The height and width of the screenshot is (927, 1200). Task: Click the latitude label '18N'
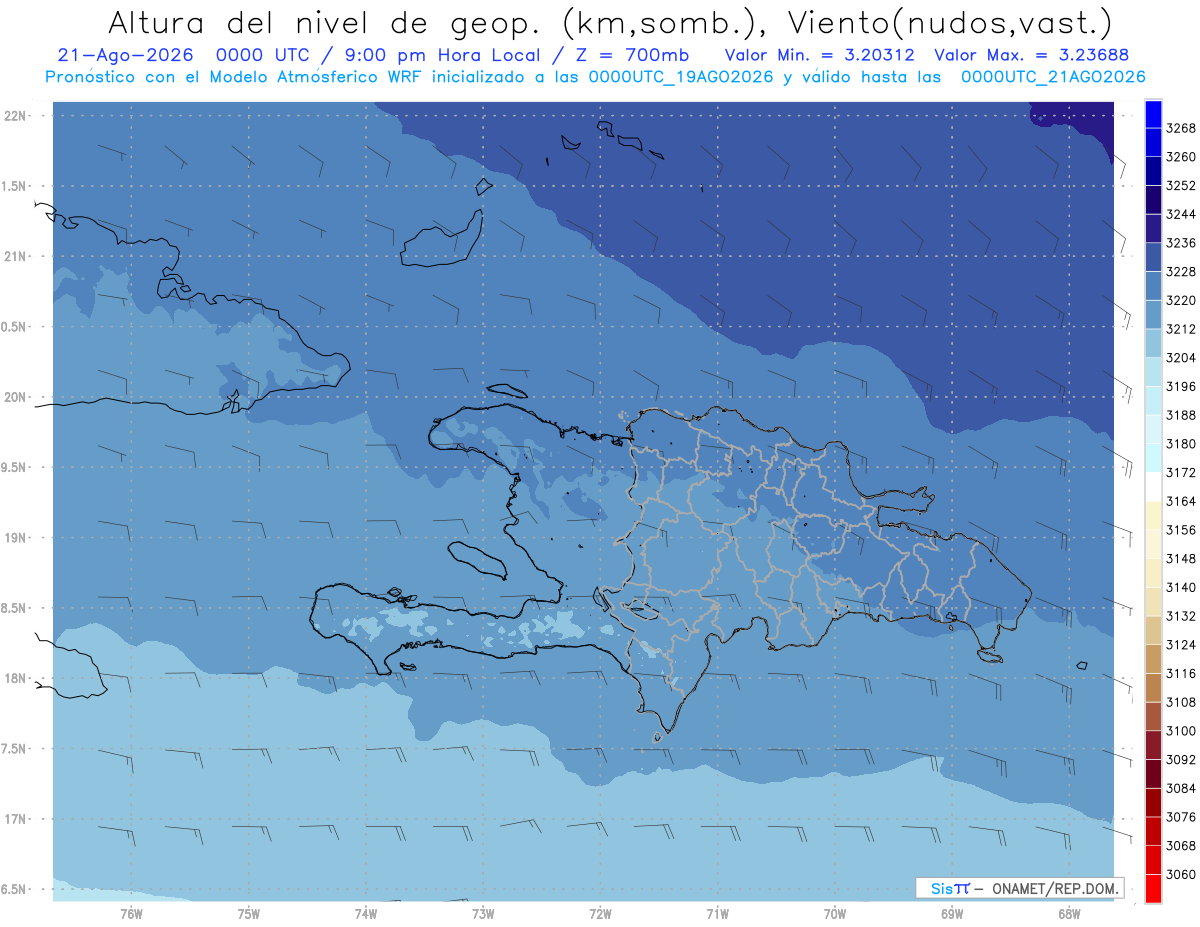point(16,678)
